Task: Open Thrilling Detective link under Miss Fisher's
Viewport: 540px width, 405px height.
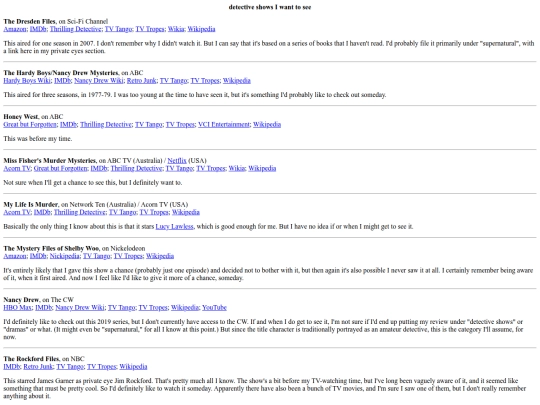Action: [x=136, y=168]
